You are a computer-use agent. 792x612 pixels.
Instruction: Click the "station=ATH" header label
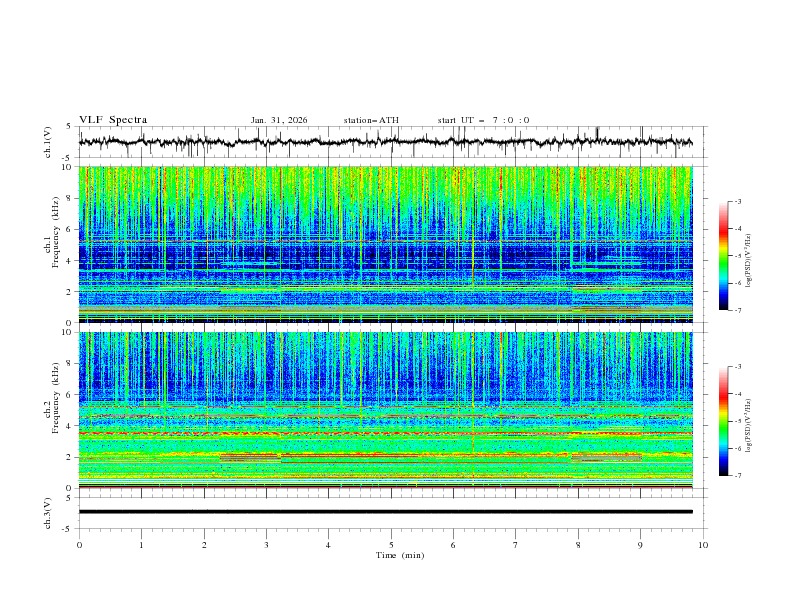pyautogui.click(x=371, y=120)
